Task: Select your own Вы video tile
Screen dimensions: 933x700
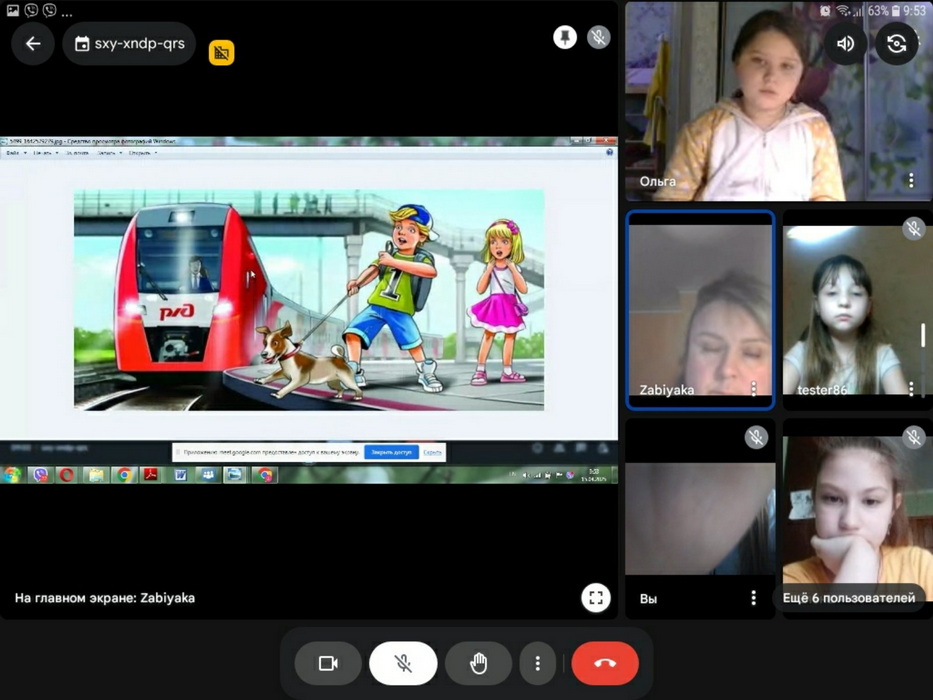Action: [700, 518]
